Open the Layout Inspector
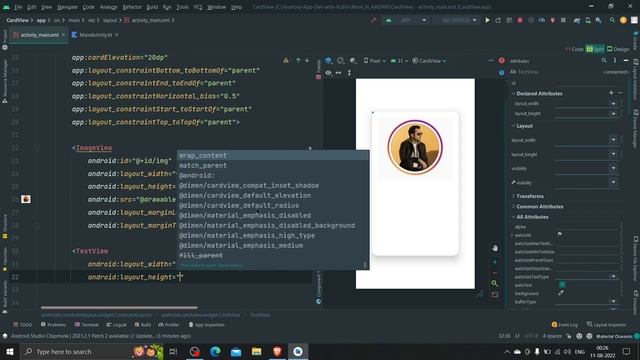 click(x=607, y=324)
